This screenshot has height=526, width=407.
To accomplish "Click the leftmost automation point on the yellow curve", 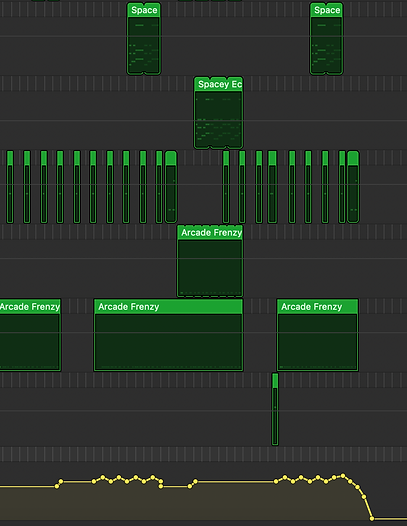I will click(x=57, y=486).
